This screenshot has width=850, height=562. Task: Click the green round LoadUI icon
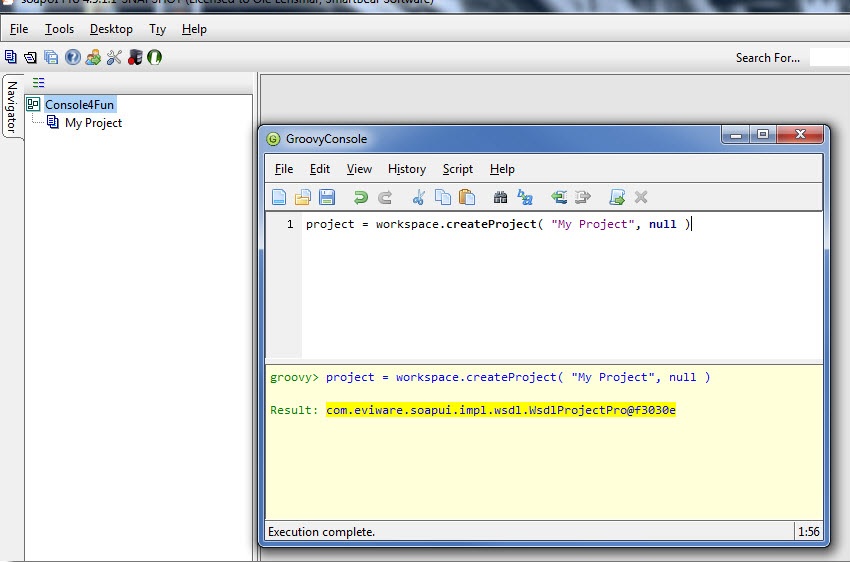[154, 57]
